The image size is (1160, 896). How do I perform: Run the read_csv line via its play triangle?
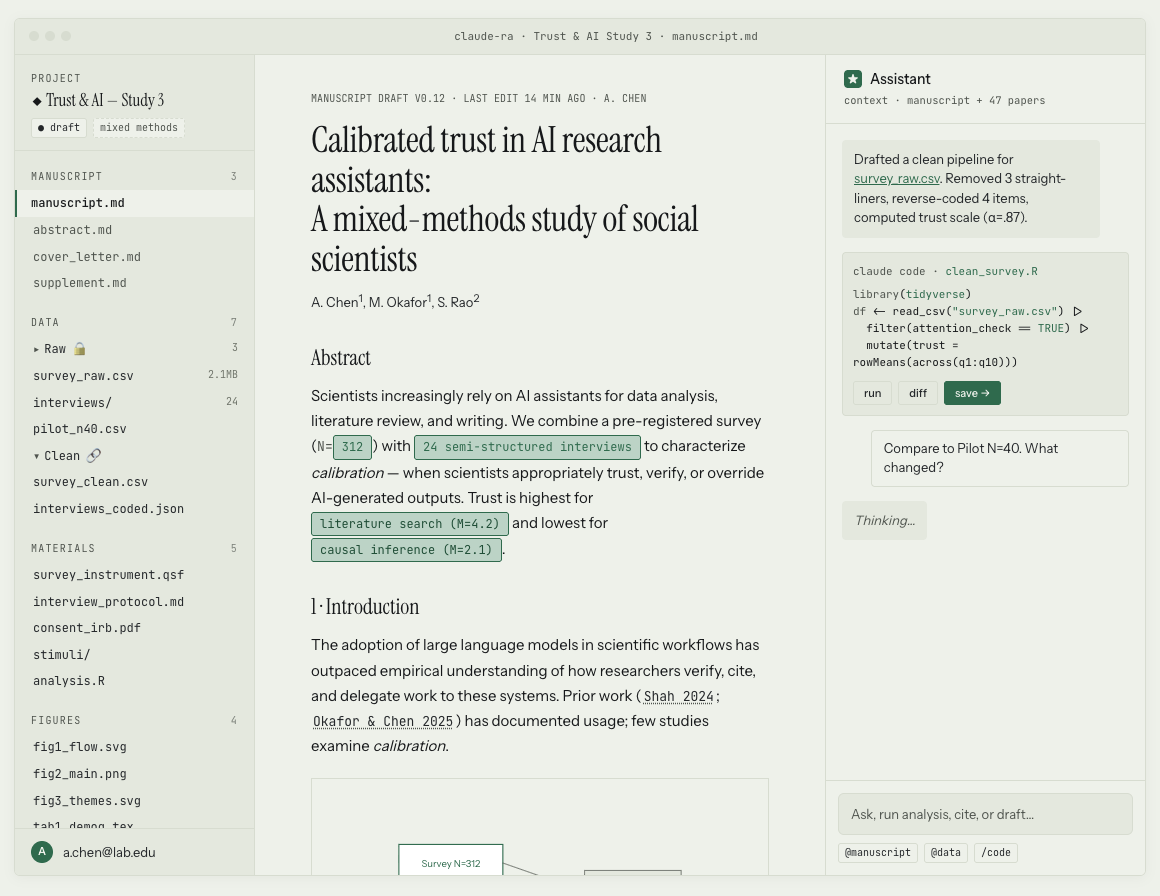coord(1078,311)
